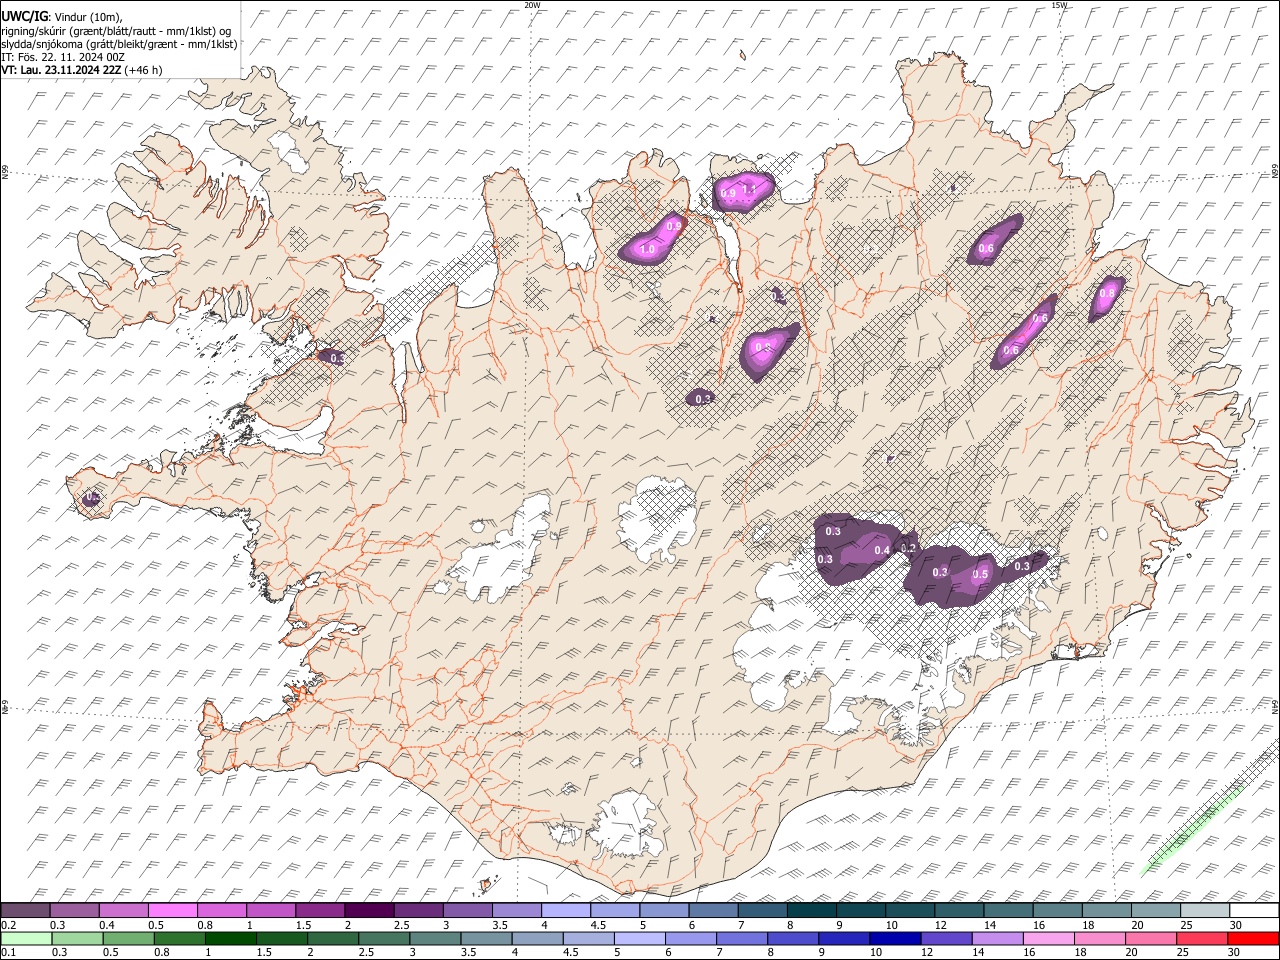Select the light purple 14–16 swatch, lower legend

pos(997,938)
